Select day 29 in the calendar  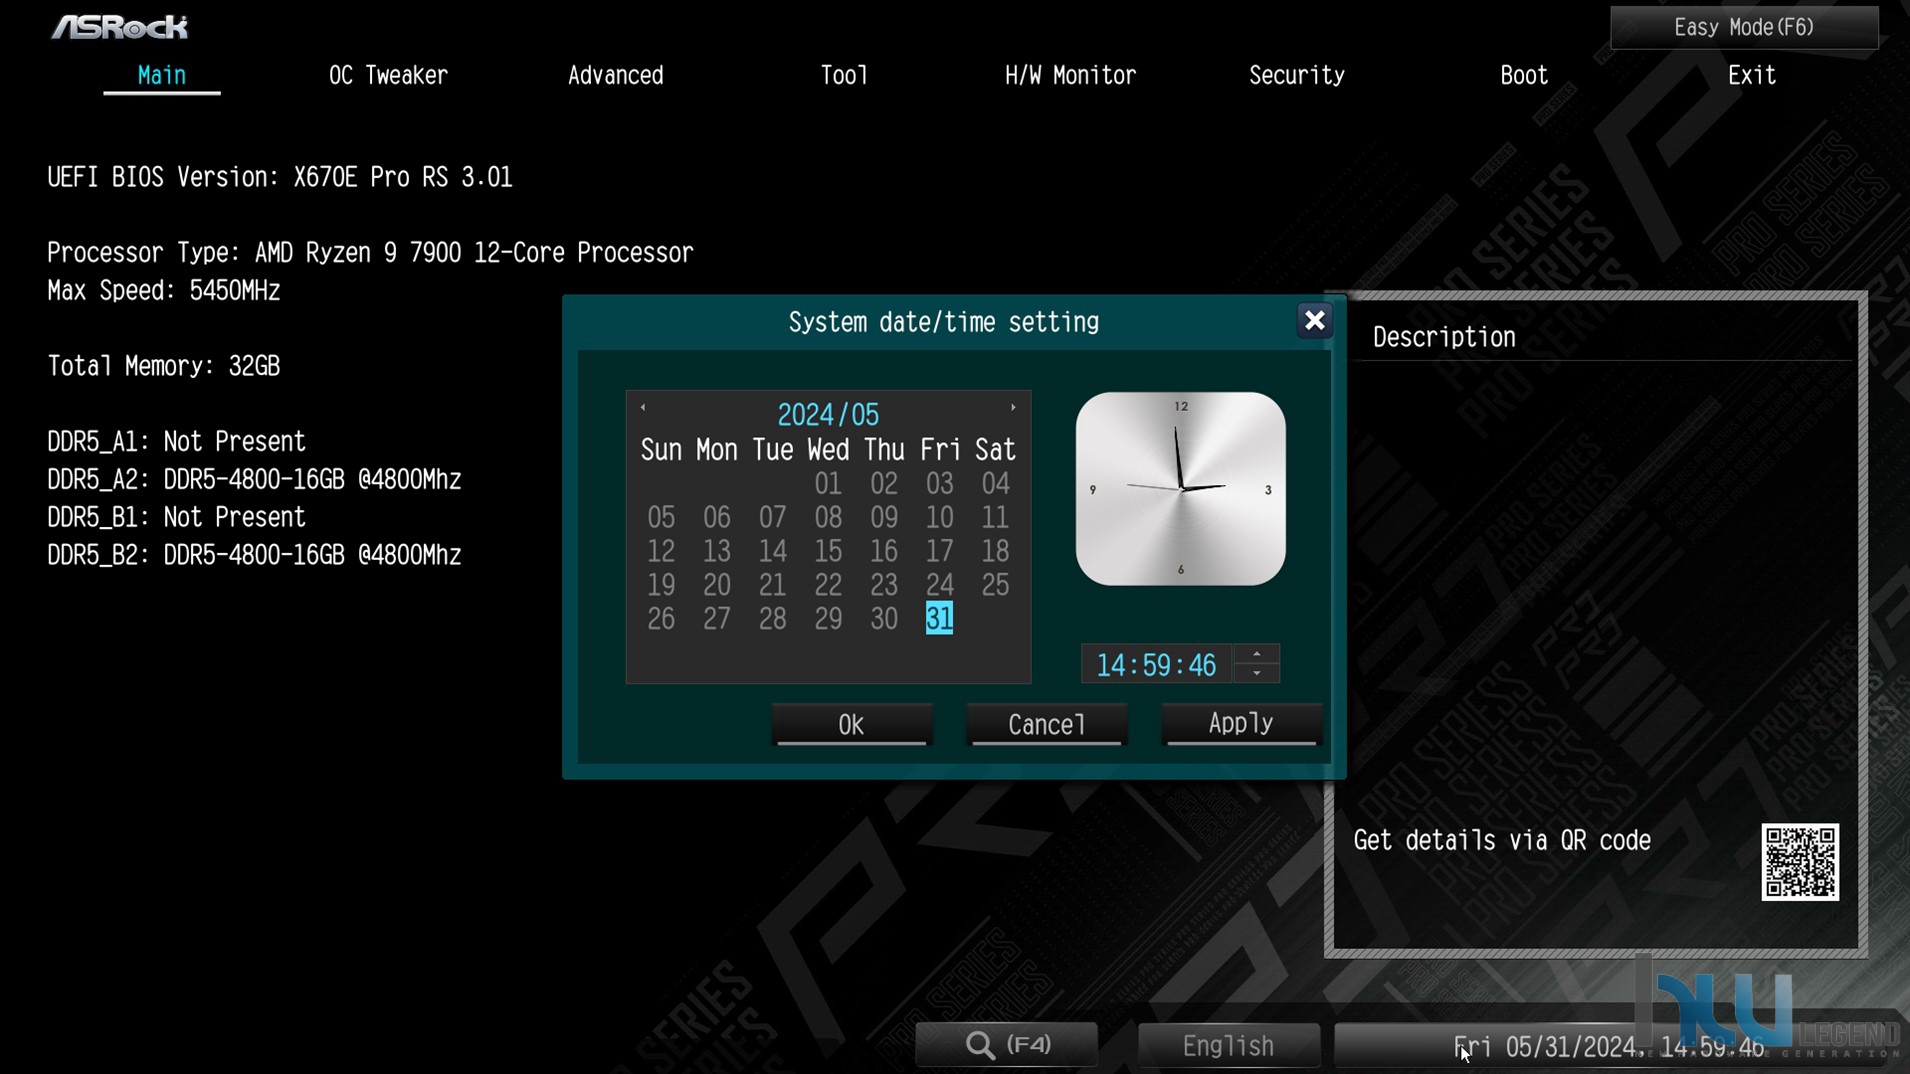[x=828, y=619]
